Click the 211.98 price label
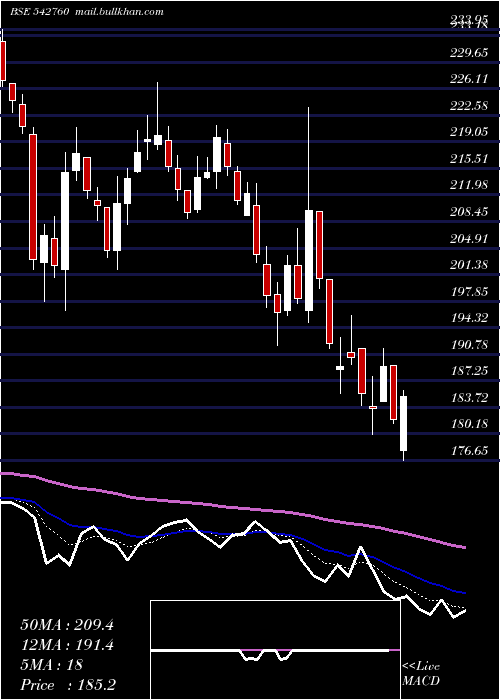Screen dimensions: 500x700 point(469,185)
